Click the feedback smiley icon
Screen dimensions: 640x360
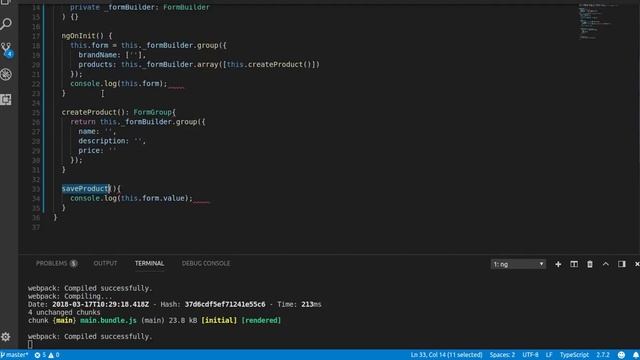tap(621, 355)
